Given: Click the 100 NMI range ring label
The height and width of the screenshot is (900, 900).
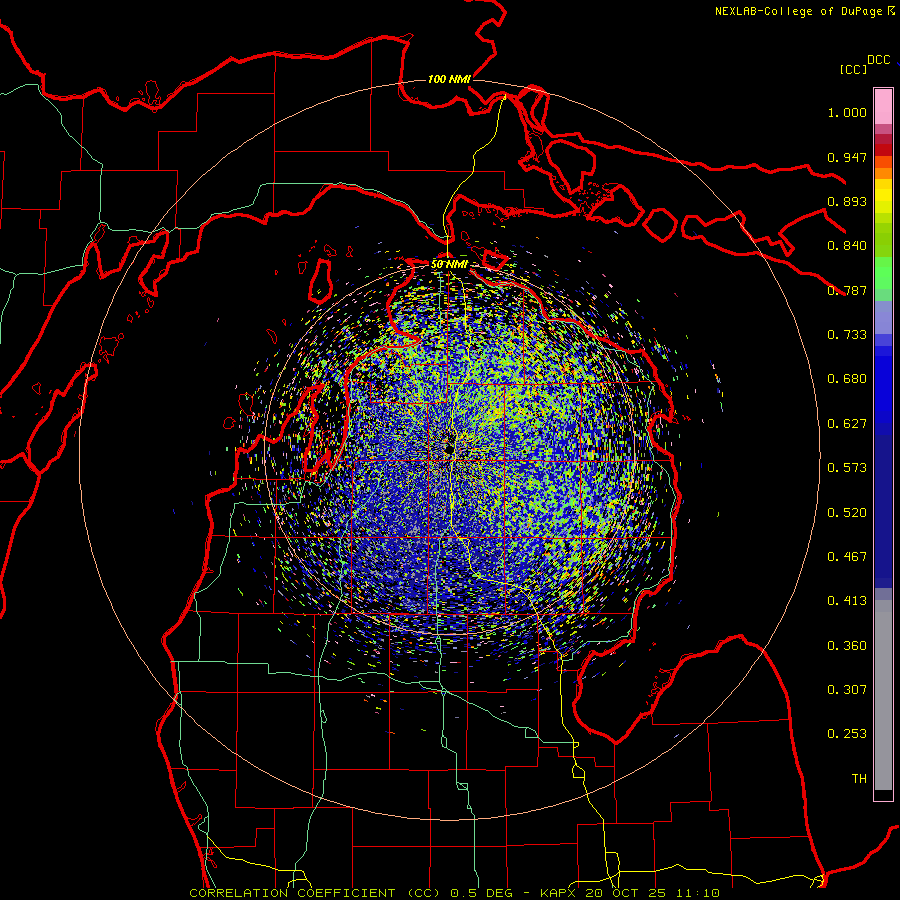Looking at the screenshot, I should click(x=449, y=79).
